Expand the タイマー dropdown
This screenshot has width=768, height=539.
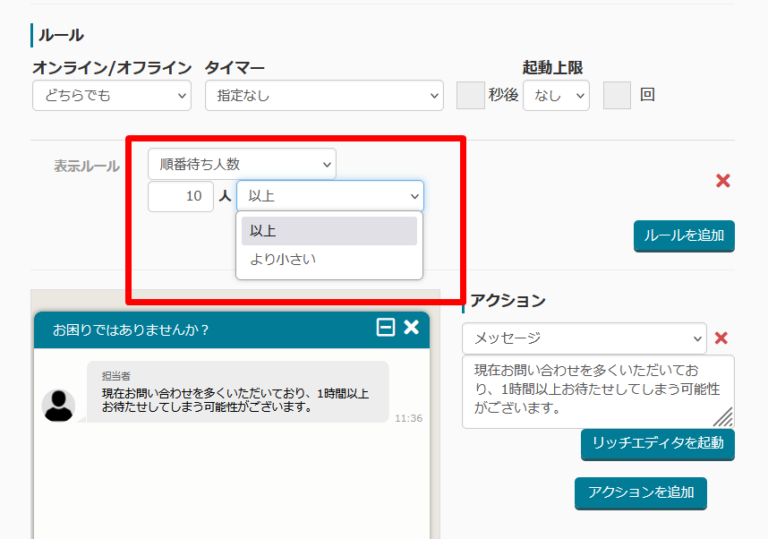(x=323, y=96)
